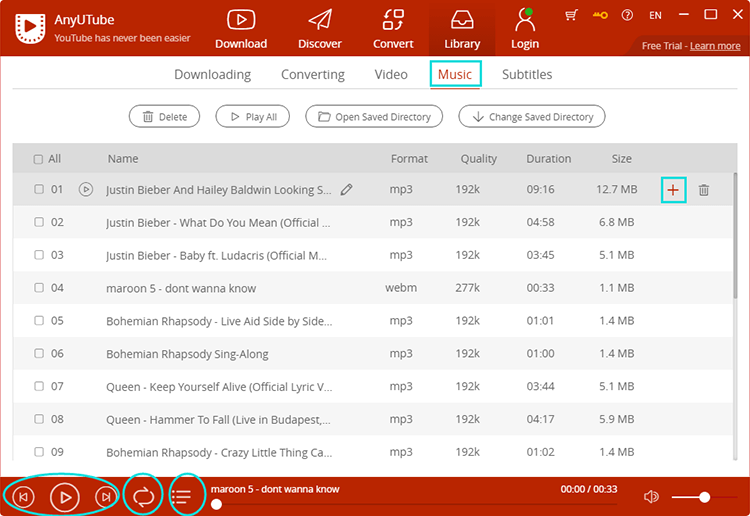Viewport: 750px width, 516px height.
Task: Click the playback progress bar handle
Action: tap(216, 504)
